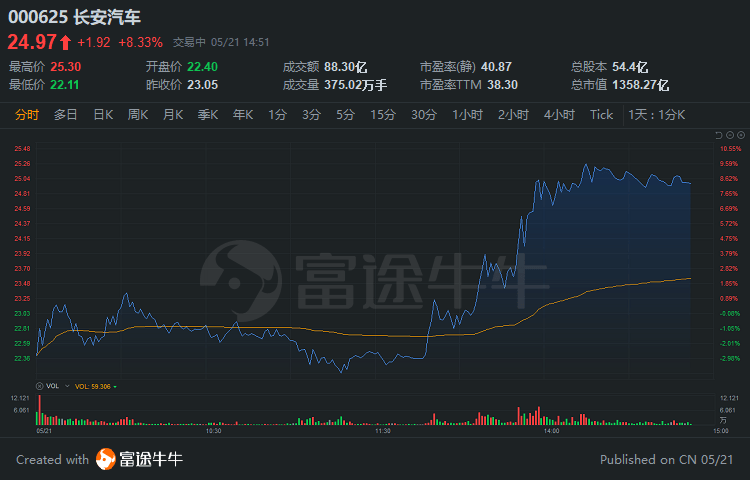Click the 最高价 value 25.30

pyautogui.click(x=66, y=66)
